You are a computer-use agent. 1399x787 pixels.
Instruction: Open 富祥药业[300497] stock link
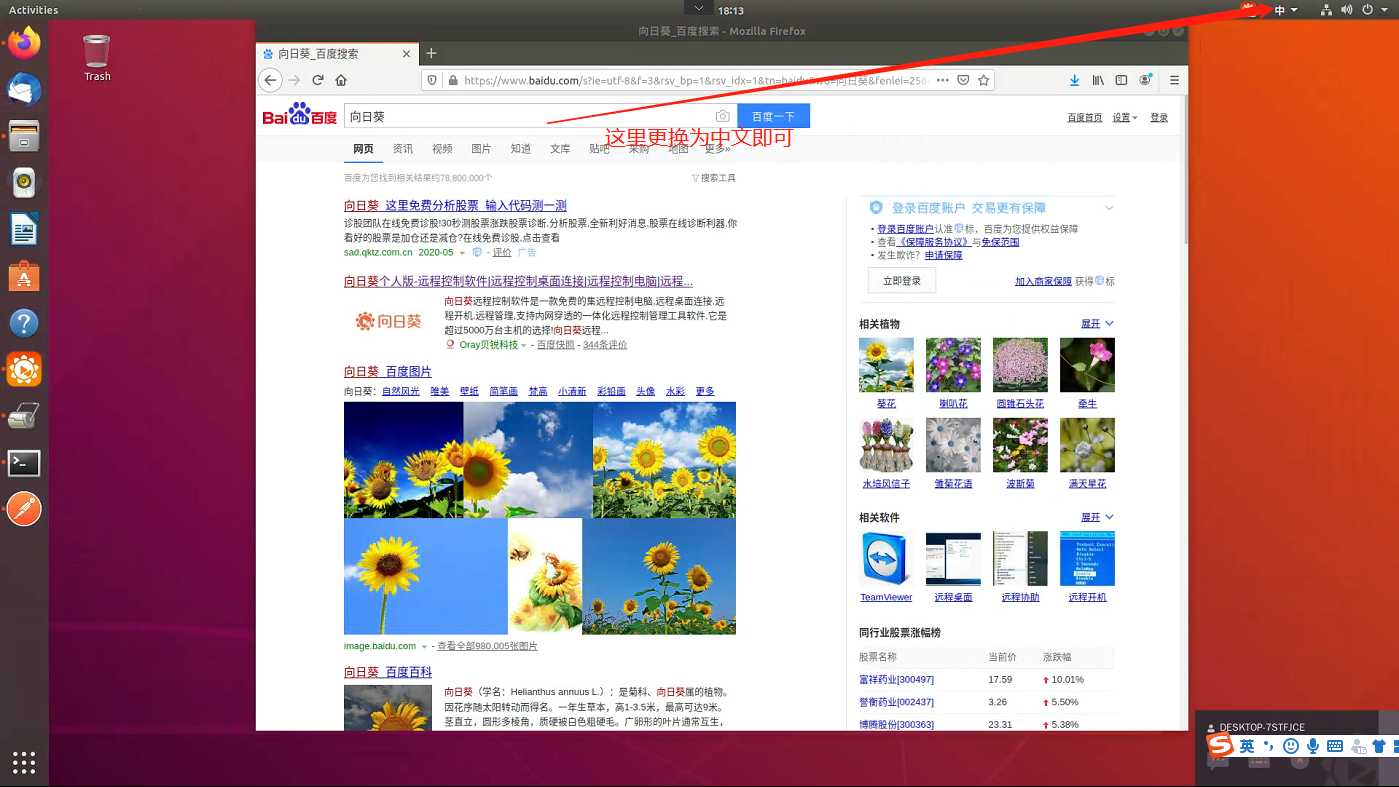(x=896, y=679)
